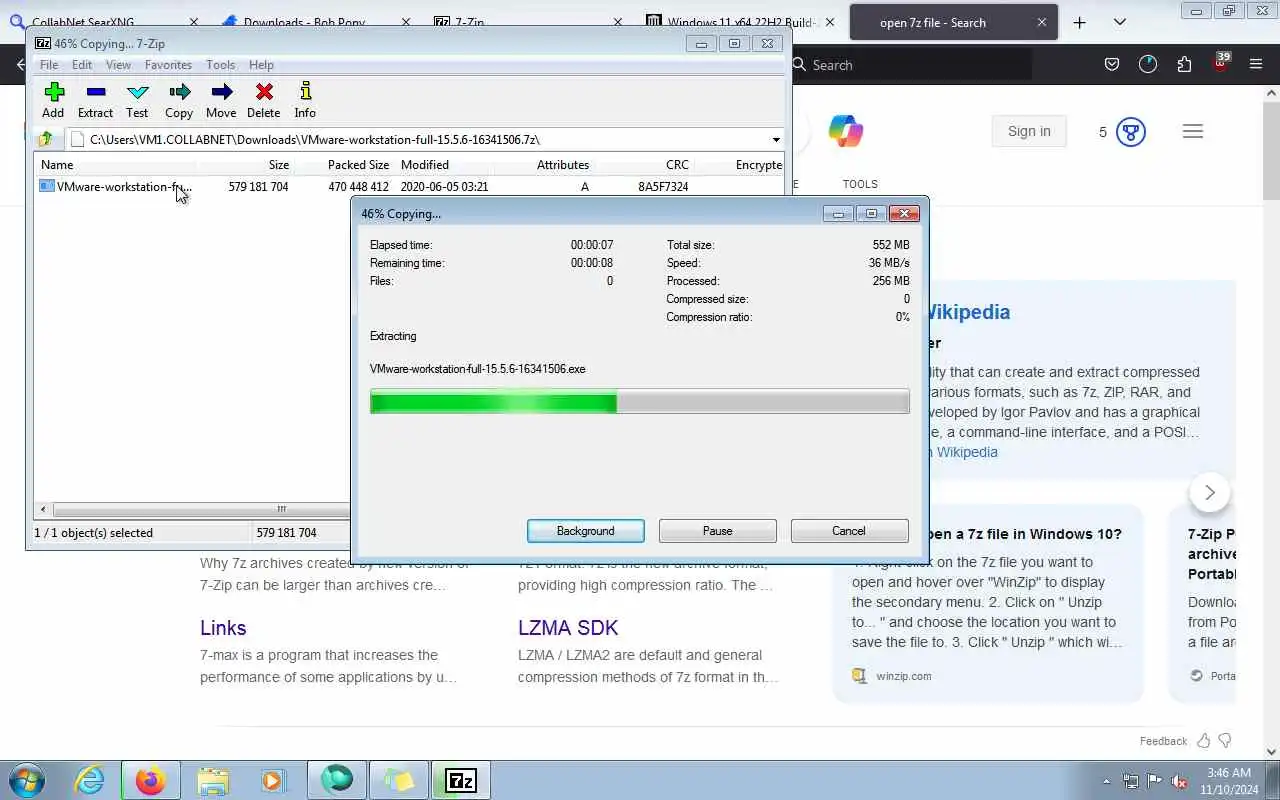Open the Firefox hamburger application menu

(1256, 65)
